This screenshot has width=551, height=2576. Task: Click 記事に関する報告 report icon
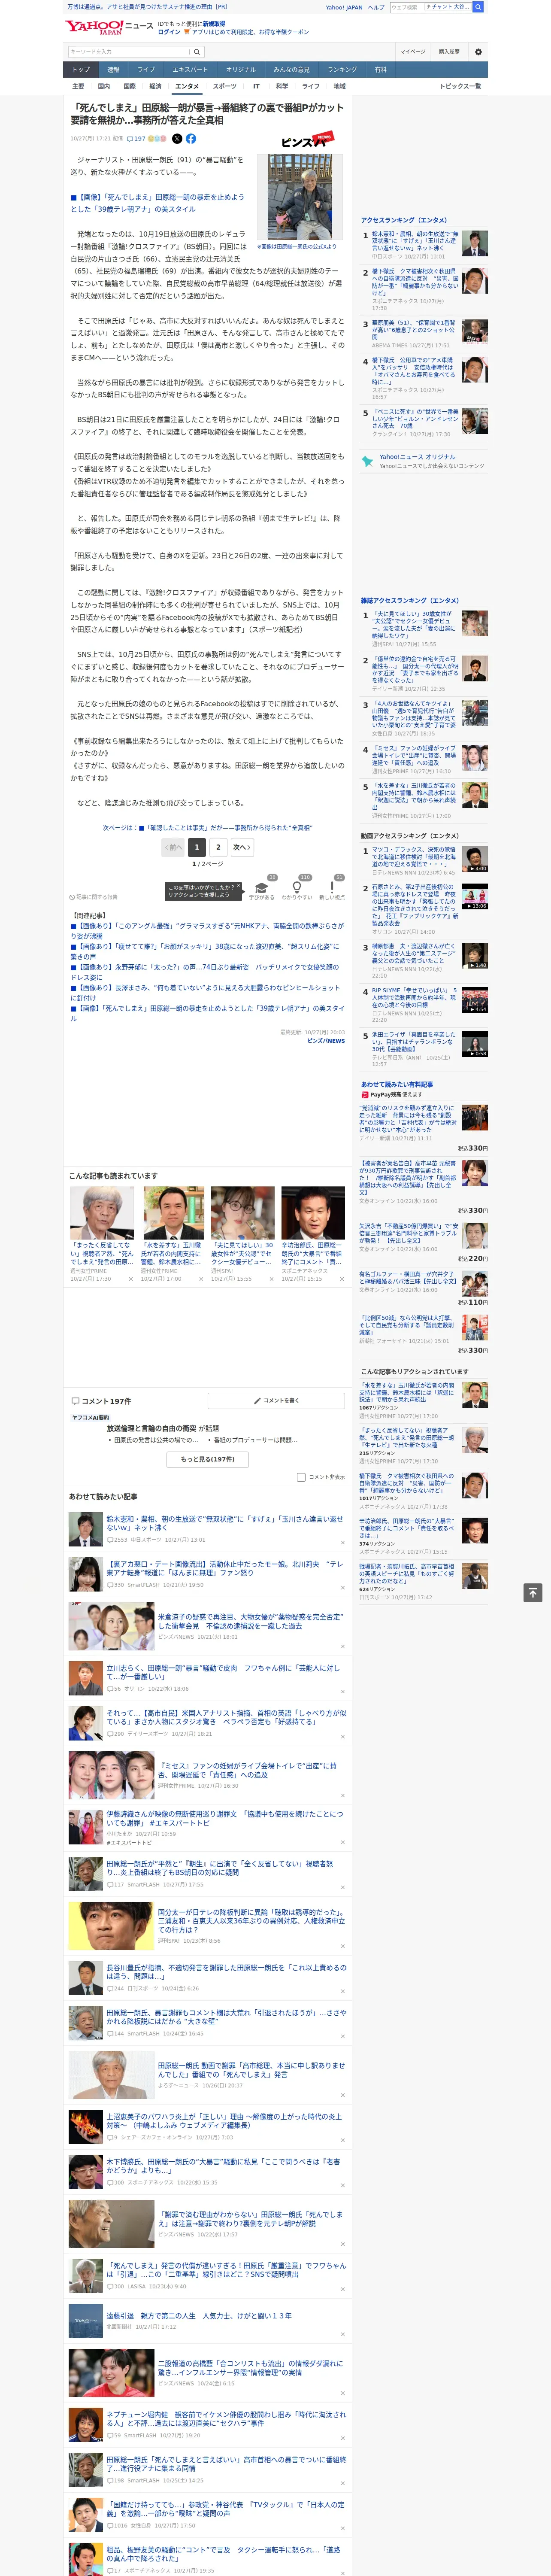pyautogui.click(x=93, y=897)
